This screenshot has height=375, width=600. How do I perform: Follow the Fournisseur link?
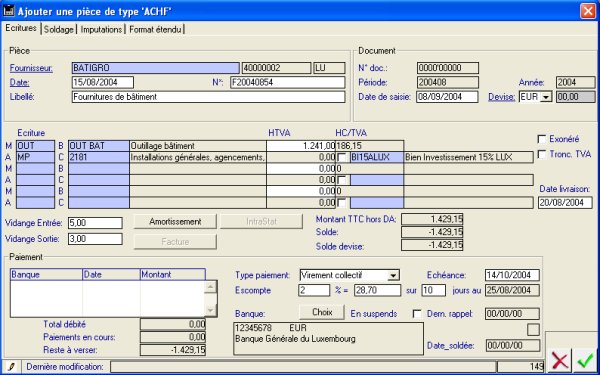(x=31, y=68)
